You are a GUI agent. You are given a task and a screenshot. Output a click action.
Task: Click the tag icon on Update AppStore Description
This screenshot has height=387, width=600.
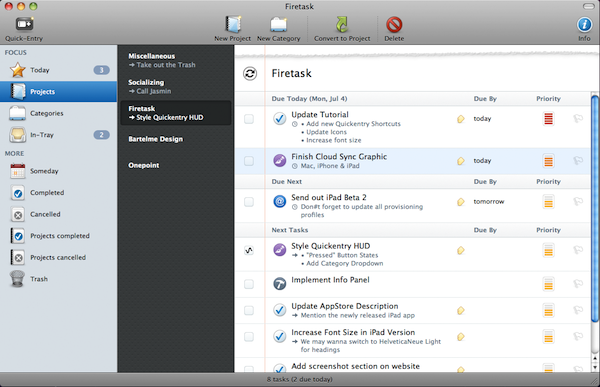[x=461, y=310]
